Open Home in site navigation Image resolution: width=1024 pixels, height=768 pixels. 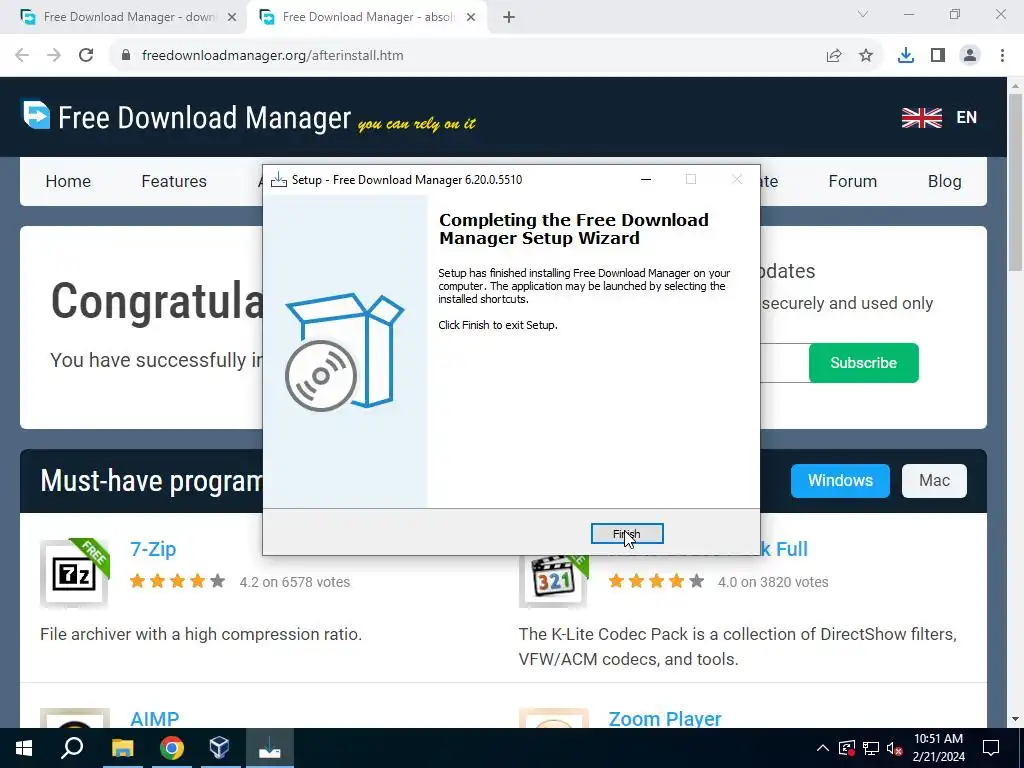[68, 181]
